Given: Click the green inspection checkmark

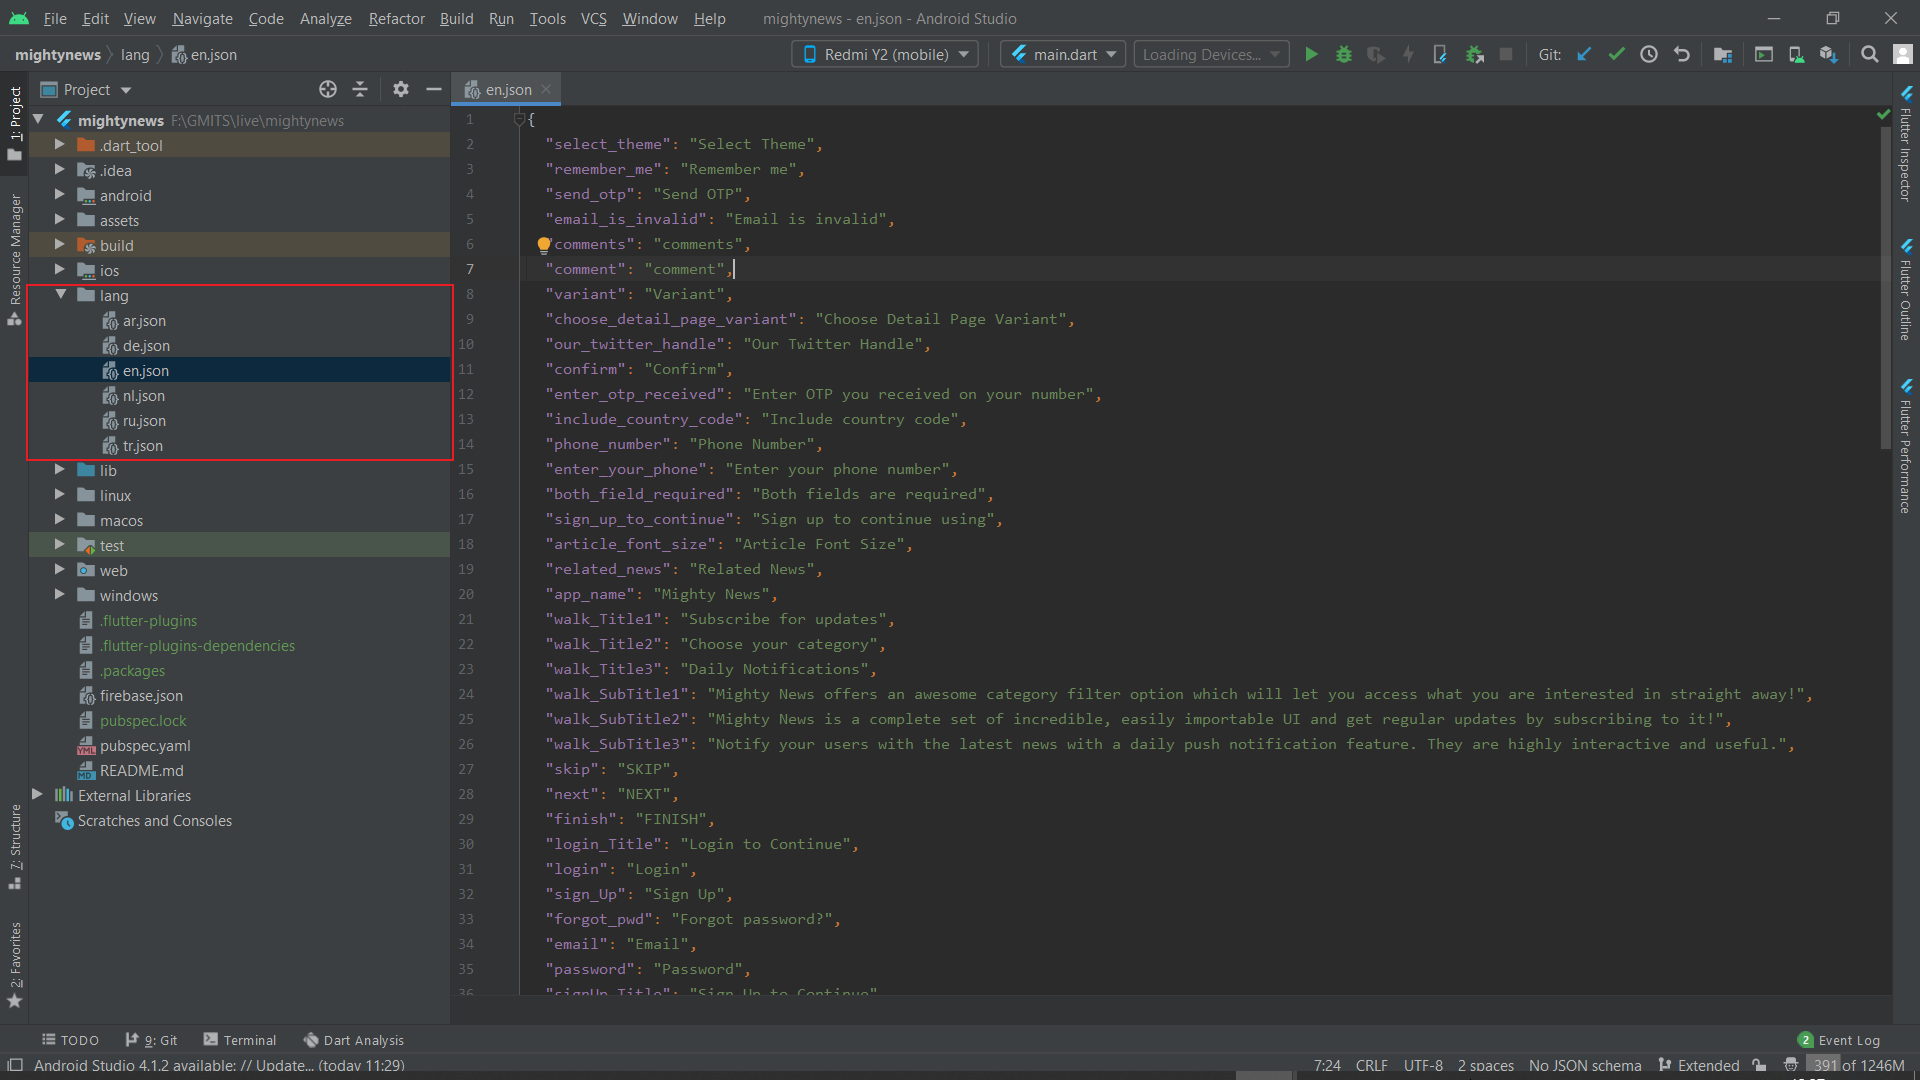Looking at the screenshot, I should 1883,115.
